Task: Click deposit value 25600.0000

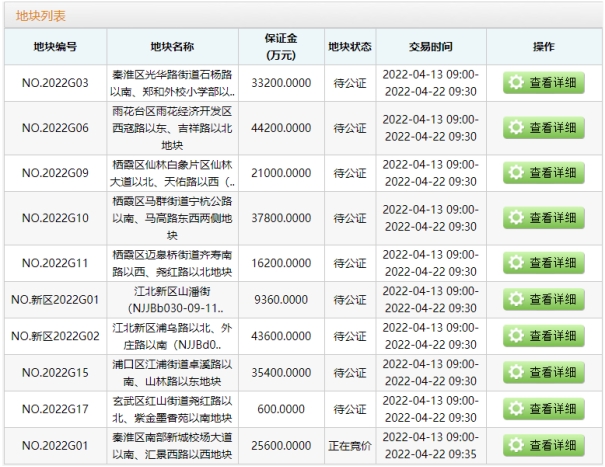Action: tap(281, 445)
